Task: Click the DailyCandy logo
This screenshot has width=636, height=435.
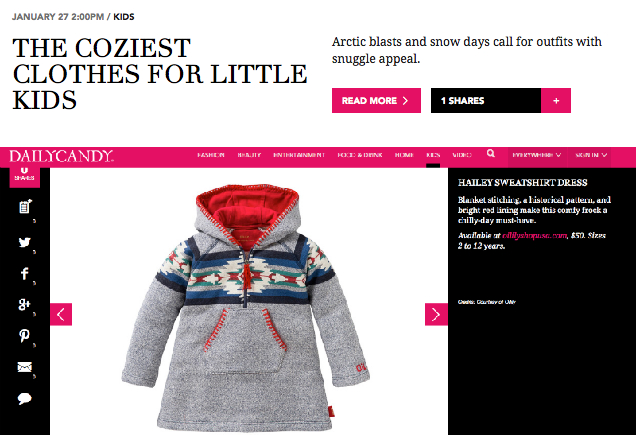Action: click(x=61, y=156)
